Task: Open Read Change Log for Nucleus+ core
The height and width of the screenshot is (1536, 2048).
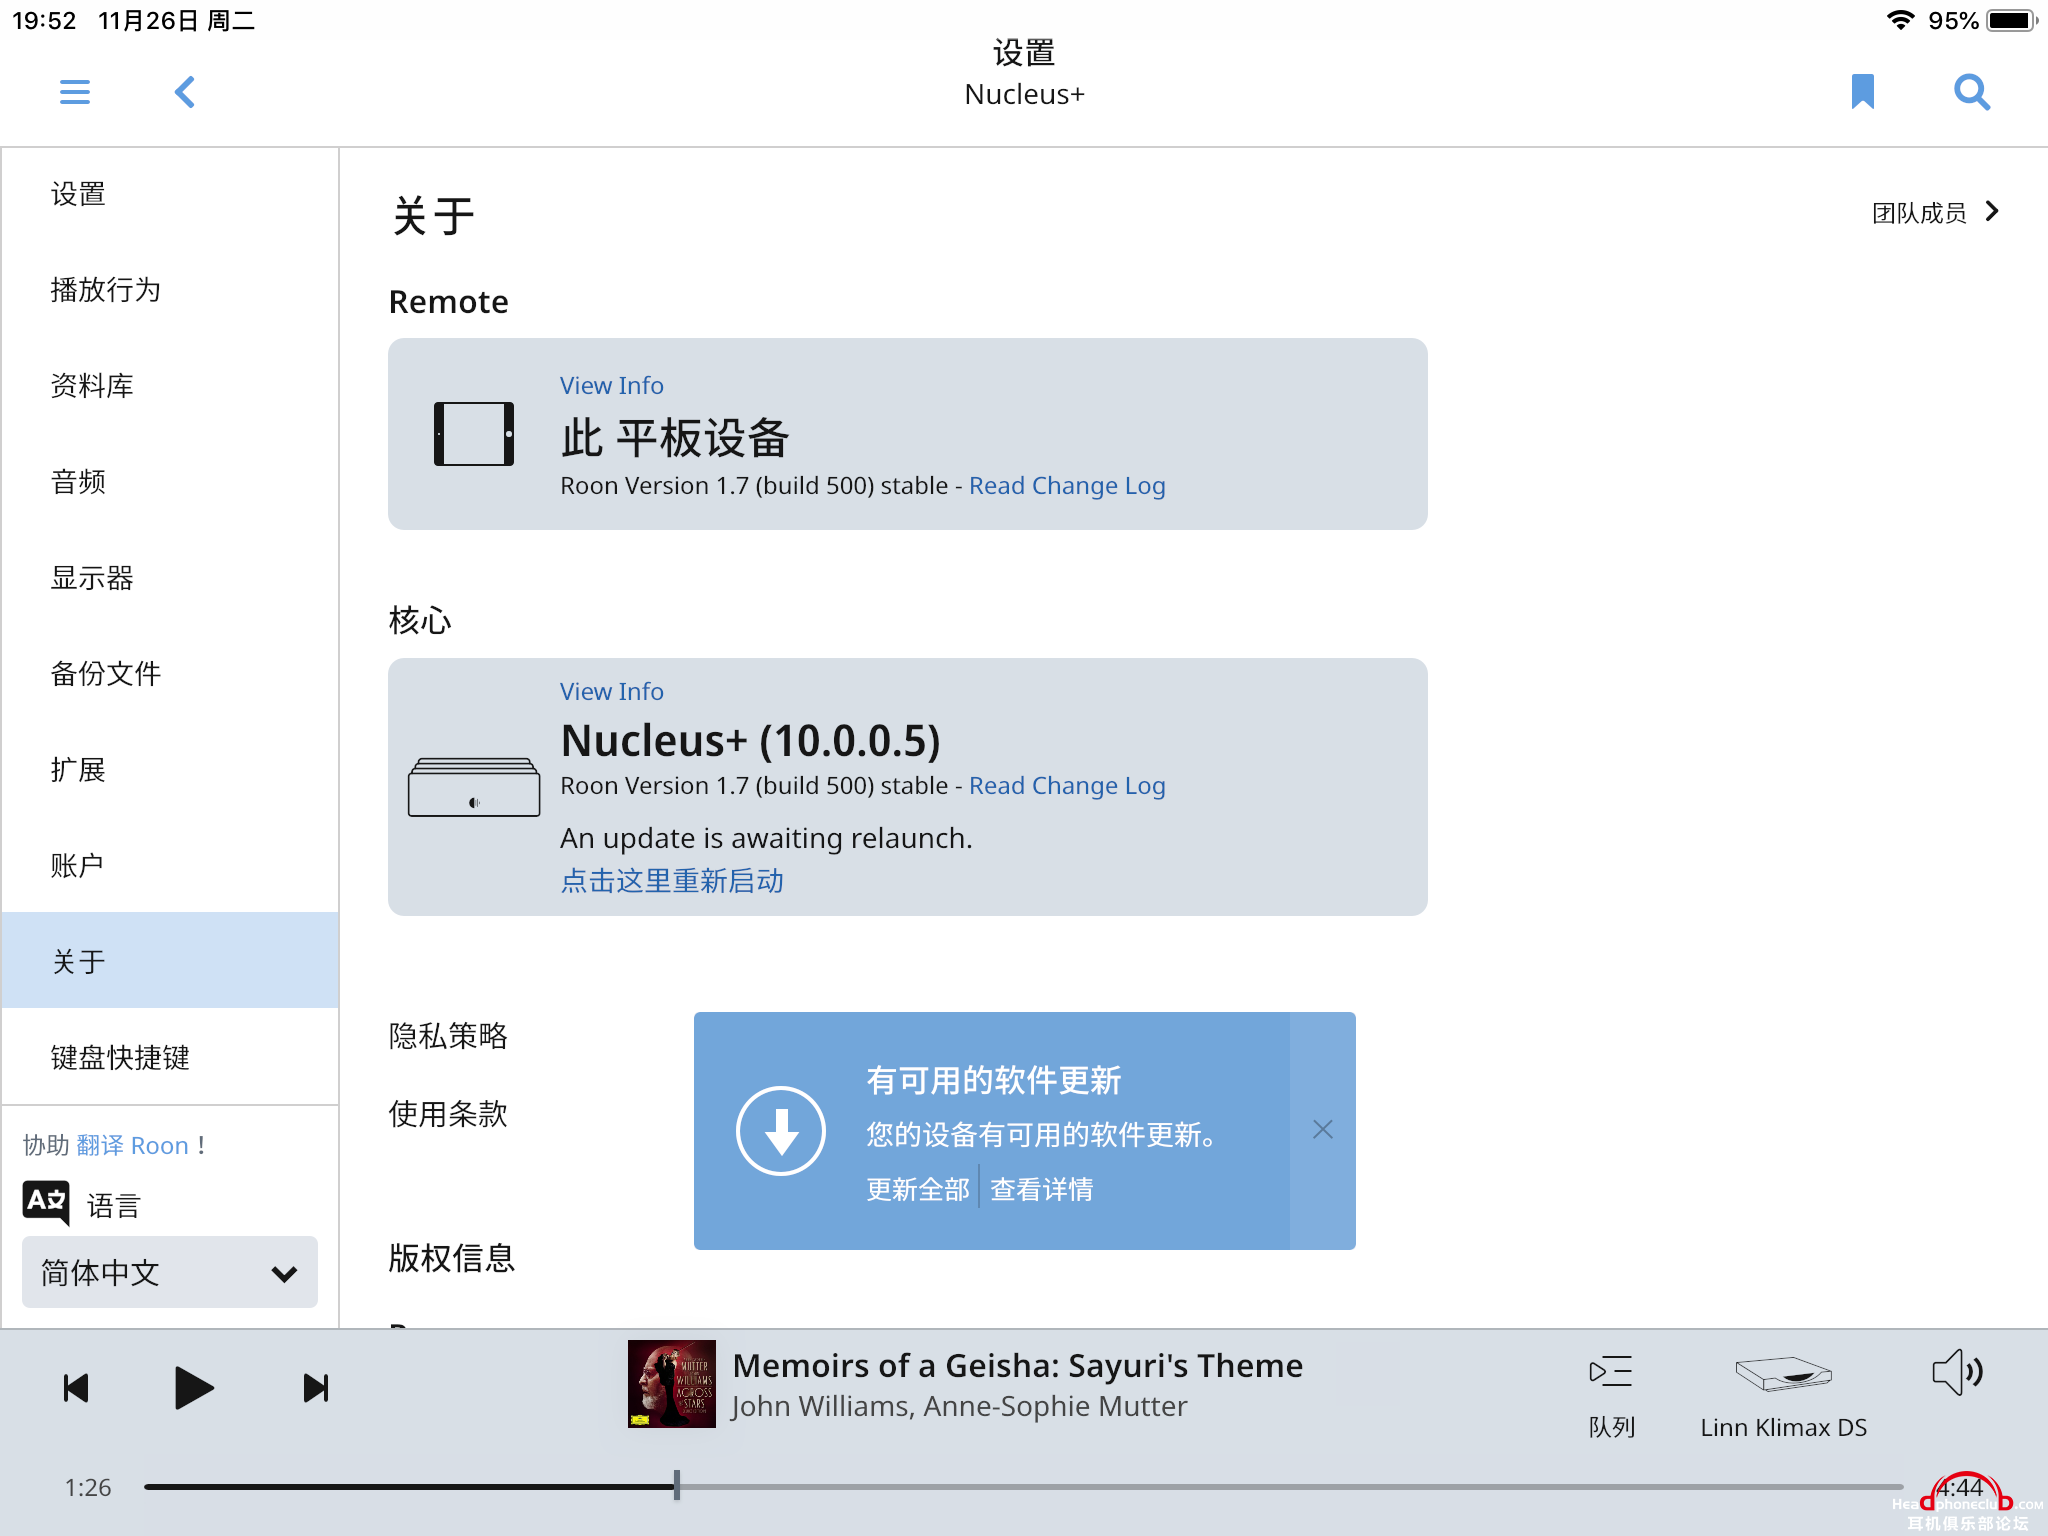Action: tap(1067, 786)
